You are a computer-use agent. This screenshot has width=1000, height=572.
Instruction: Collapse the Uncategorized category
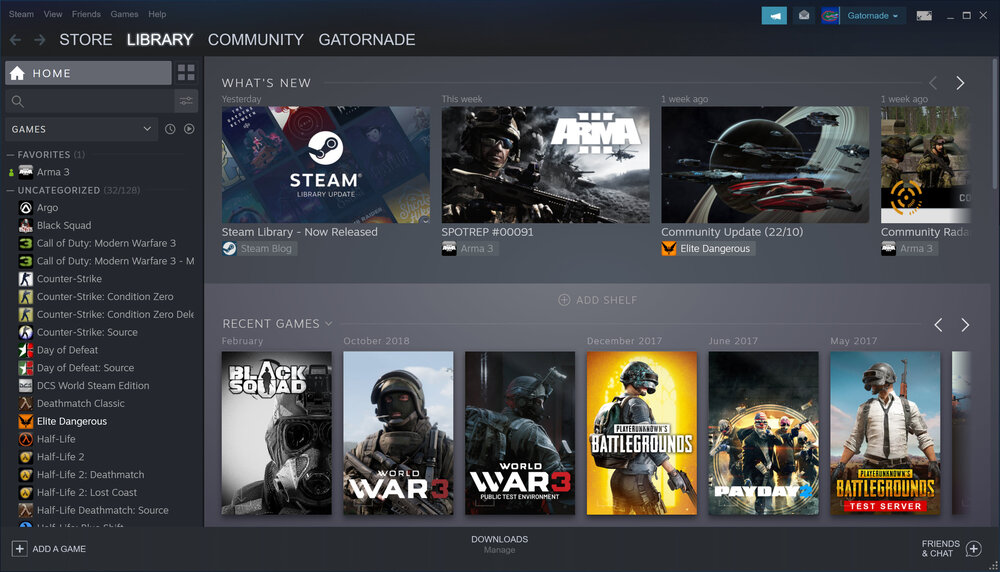[x=10, y=190]
